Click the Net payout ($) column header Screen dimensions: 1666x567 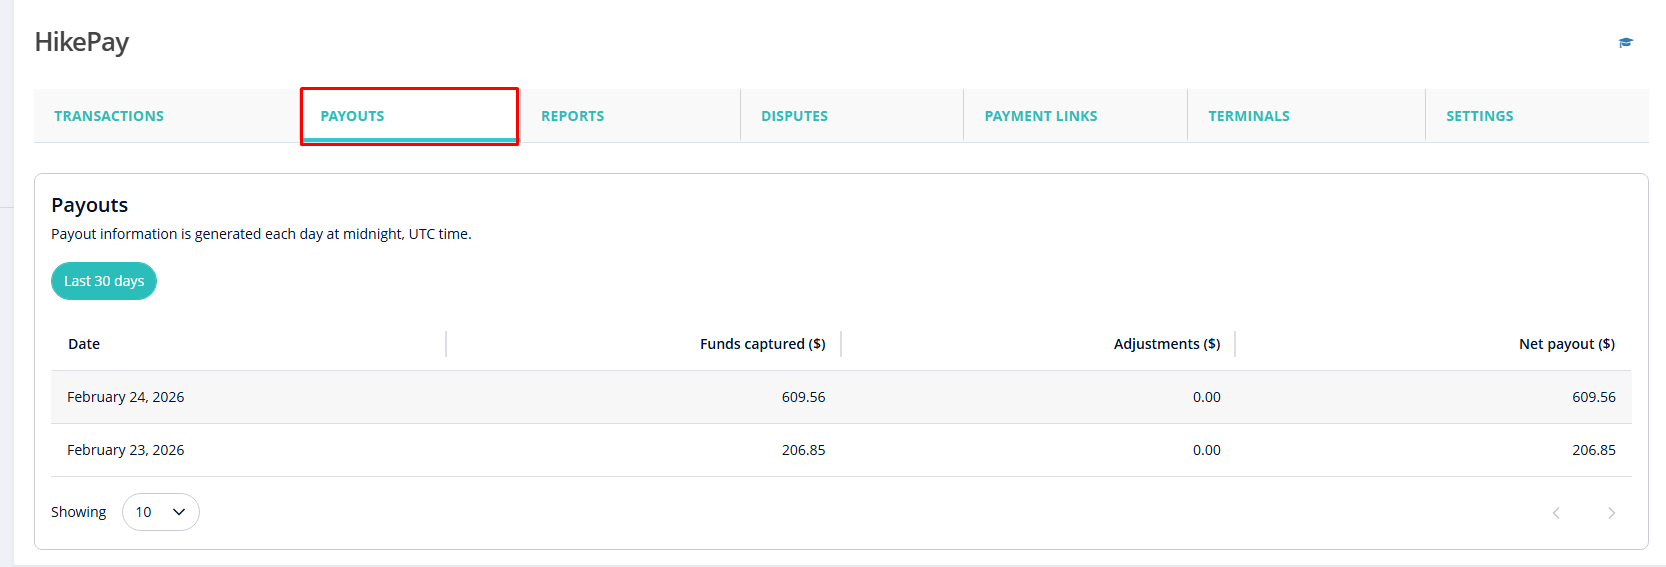1566,344
